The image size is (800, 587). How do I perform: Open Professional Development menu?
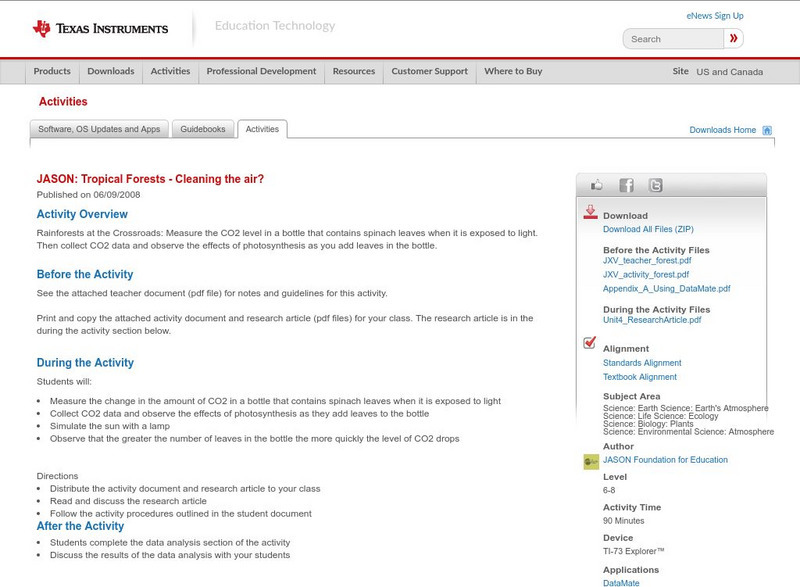261,71
